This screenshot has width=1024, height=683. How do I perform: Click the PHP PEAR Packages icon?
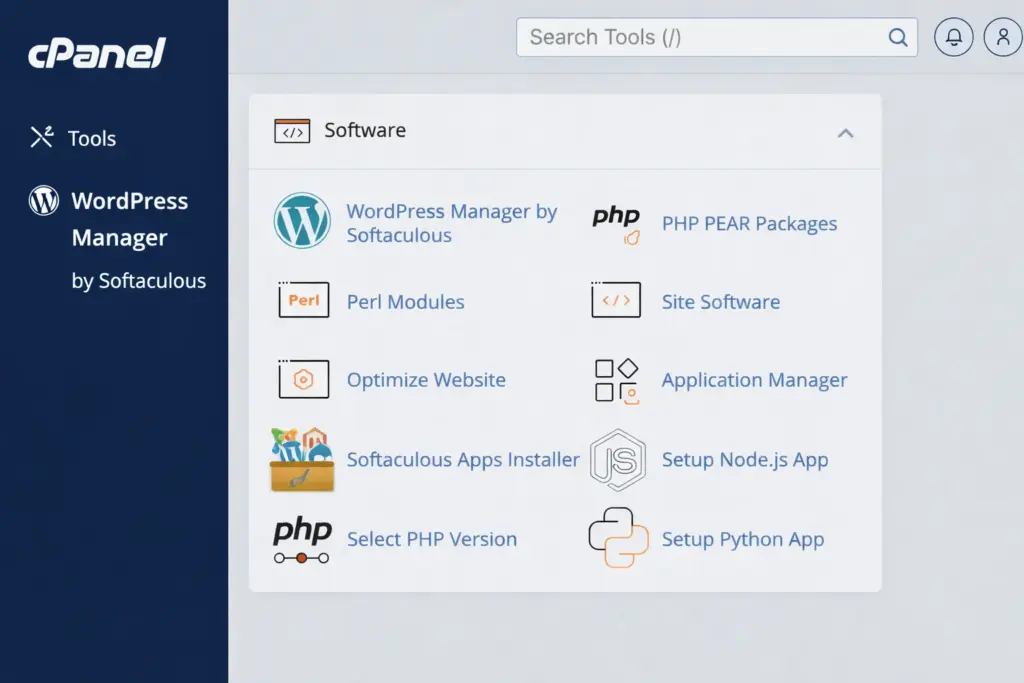616,224
